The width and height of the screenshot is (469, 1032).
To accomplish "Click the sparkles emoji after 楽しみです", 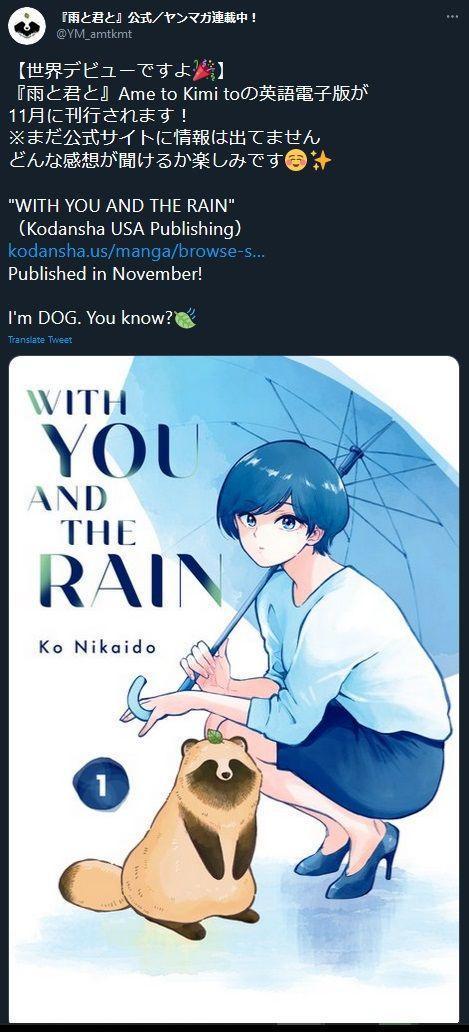I will pyautogui.click(x=320, y=161).
